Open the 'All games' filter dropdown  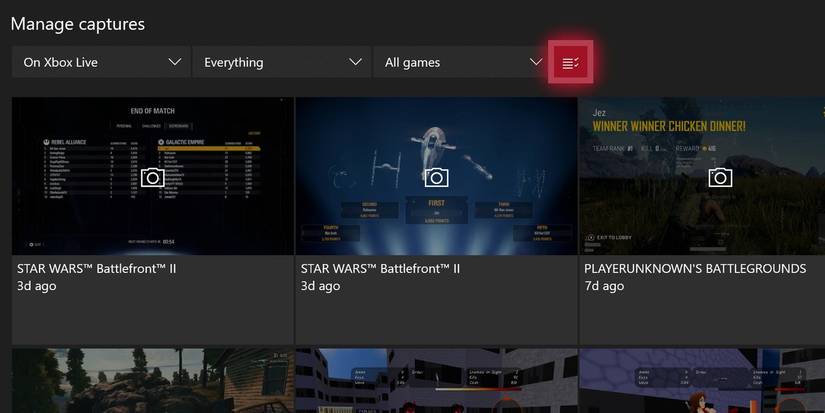460,62
